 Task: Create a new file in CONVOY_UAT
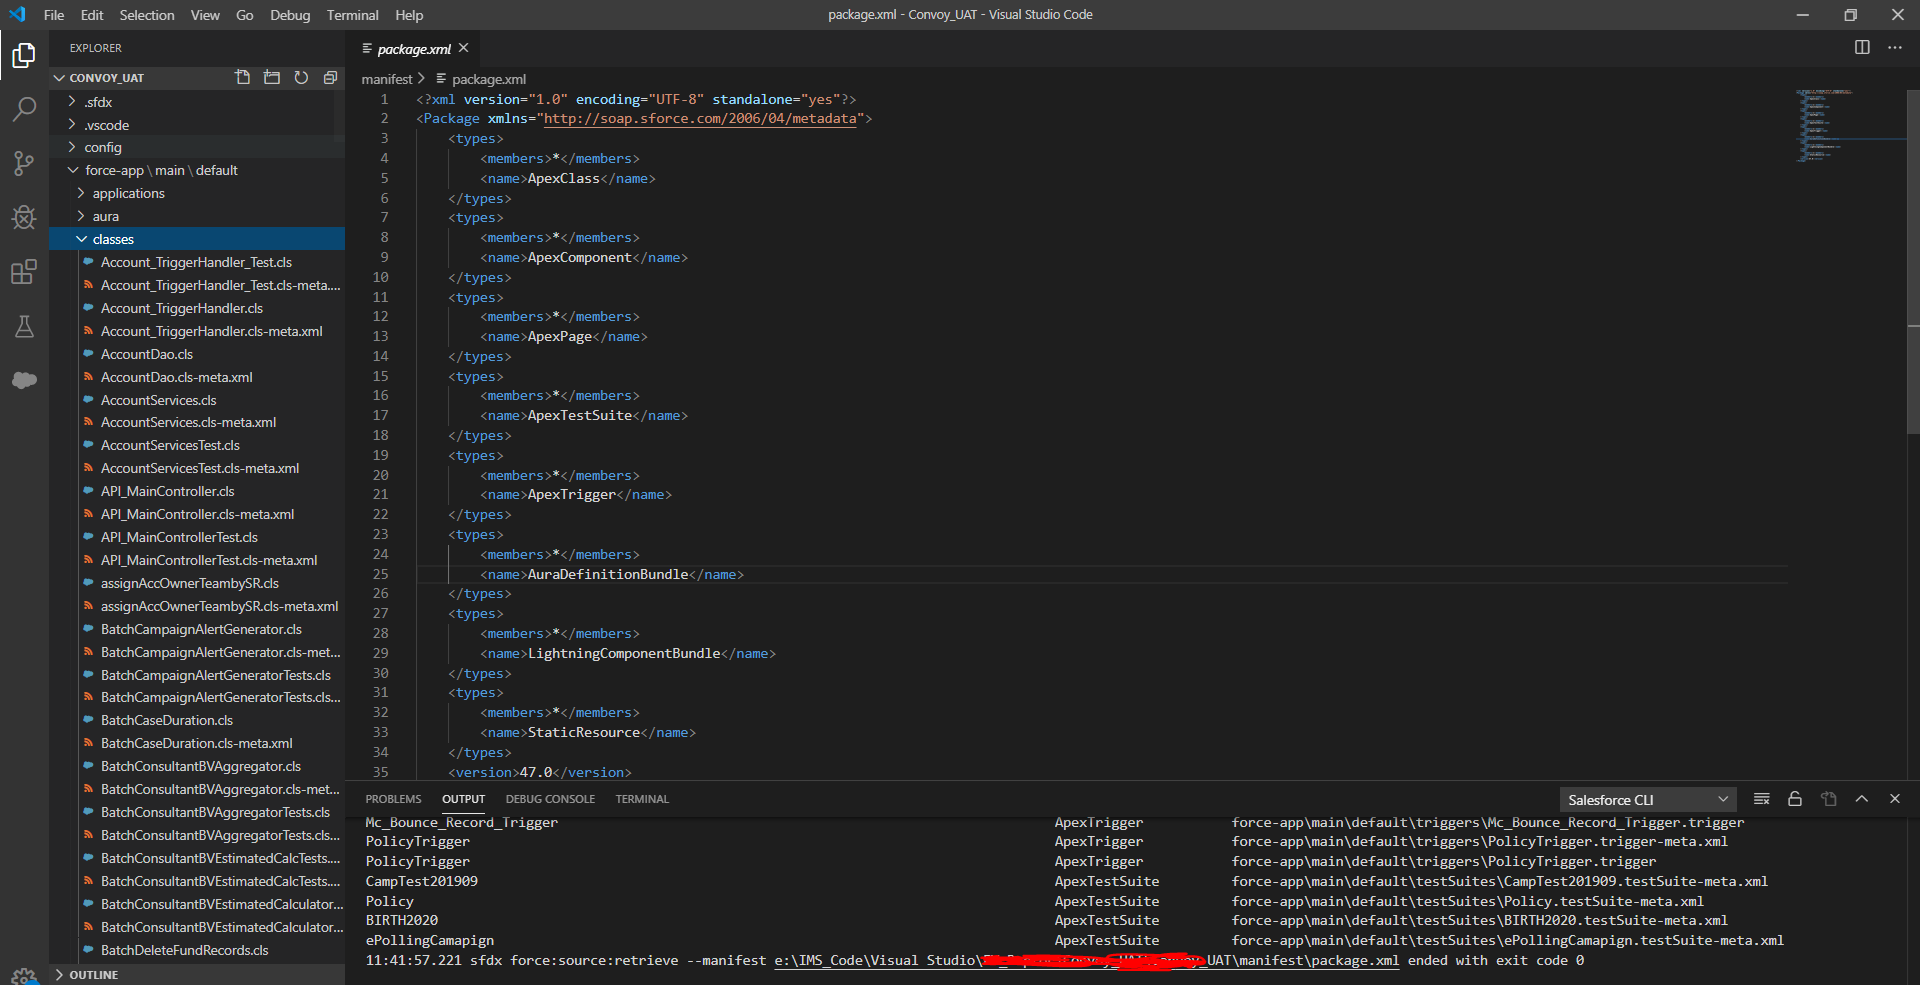[241, 77]
